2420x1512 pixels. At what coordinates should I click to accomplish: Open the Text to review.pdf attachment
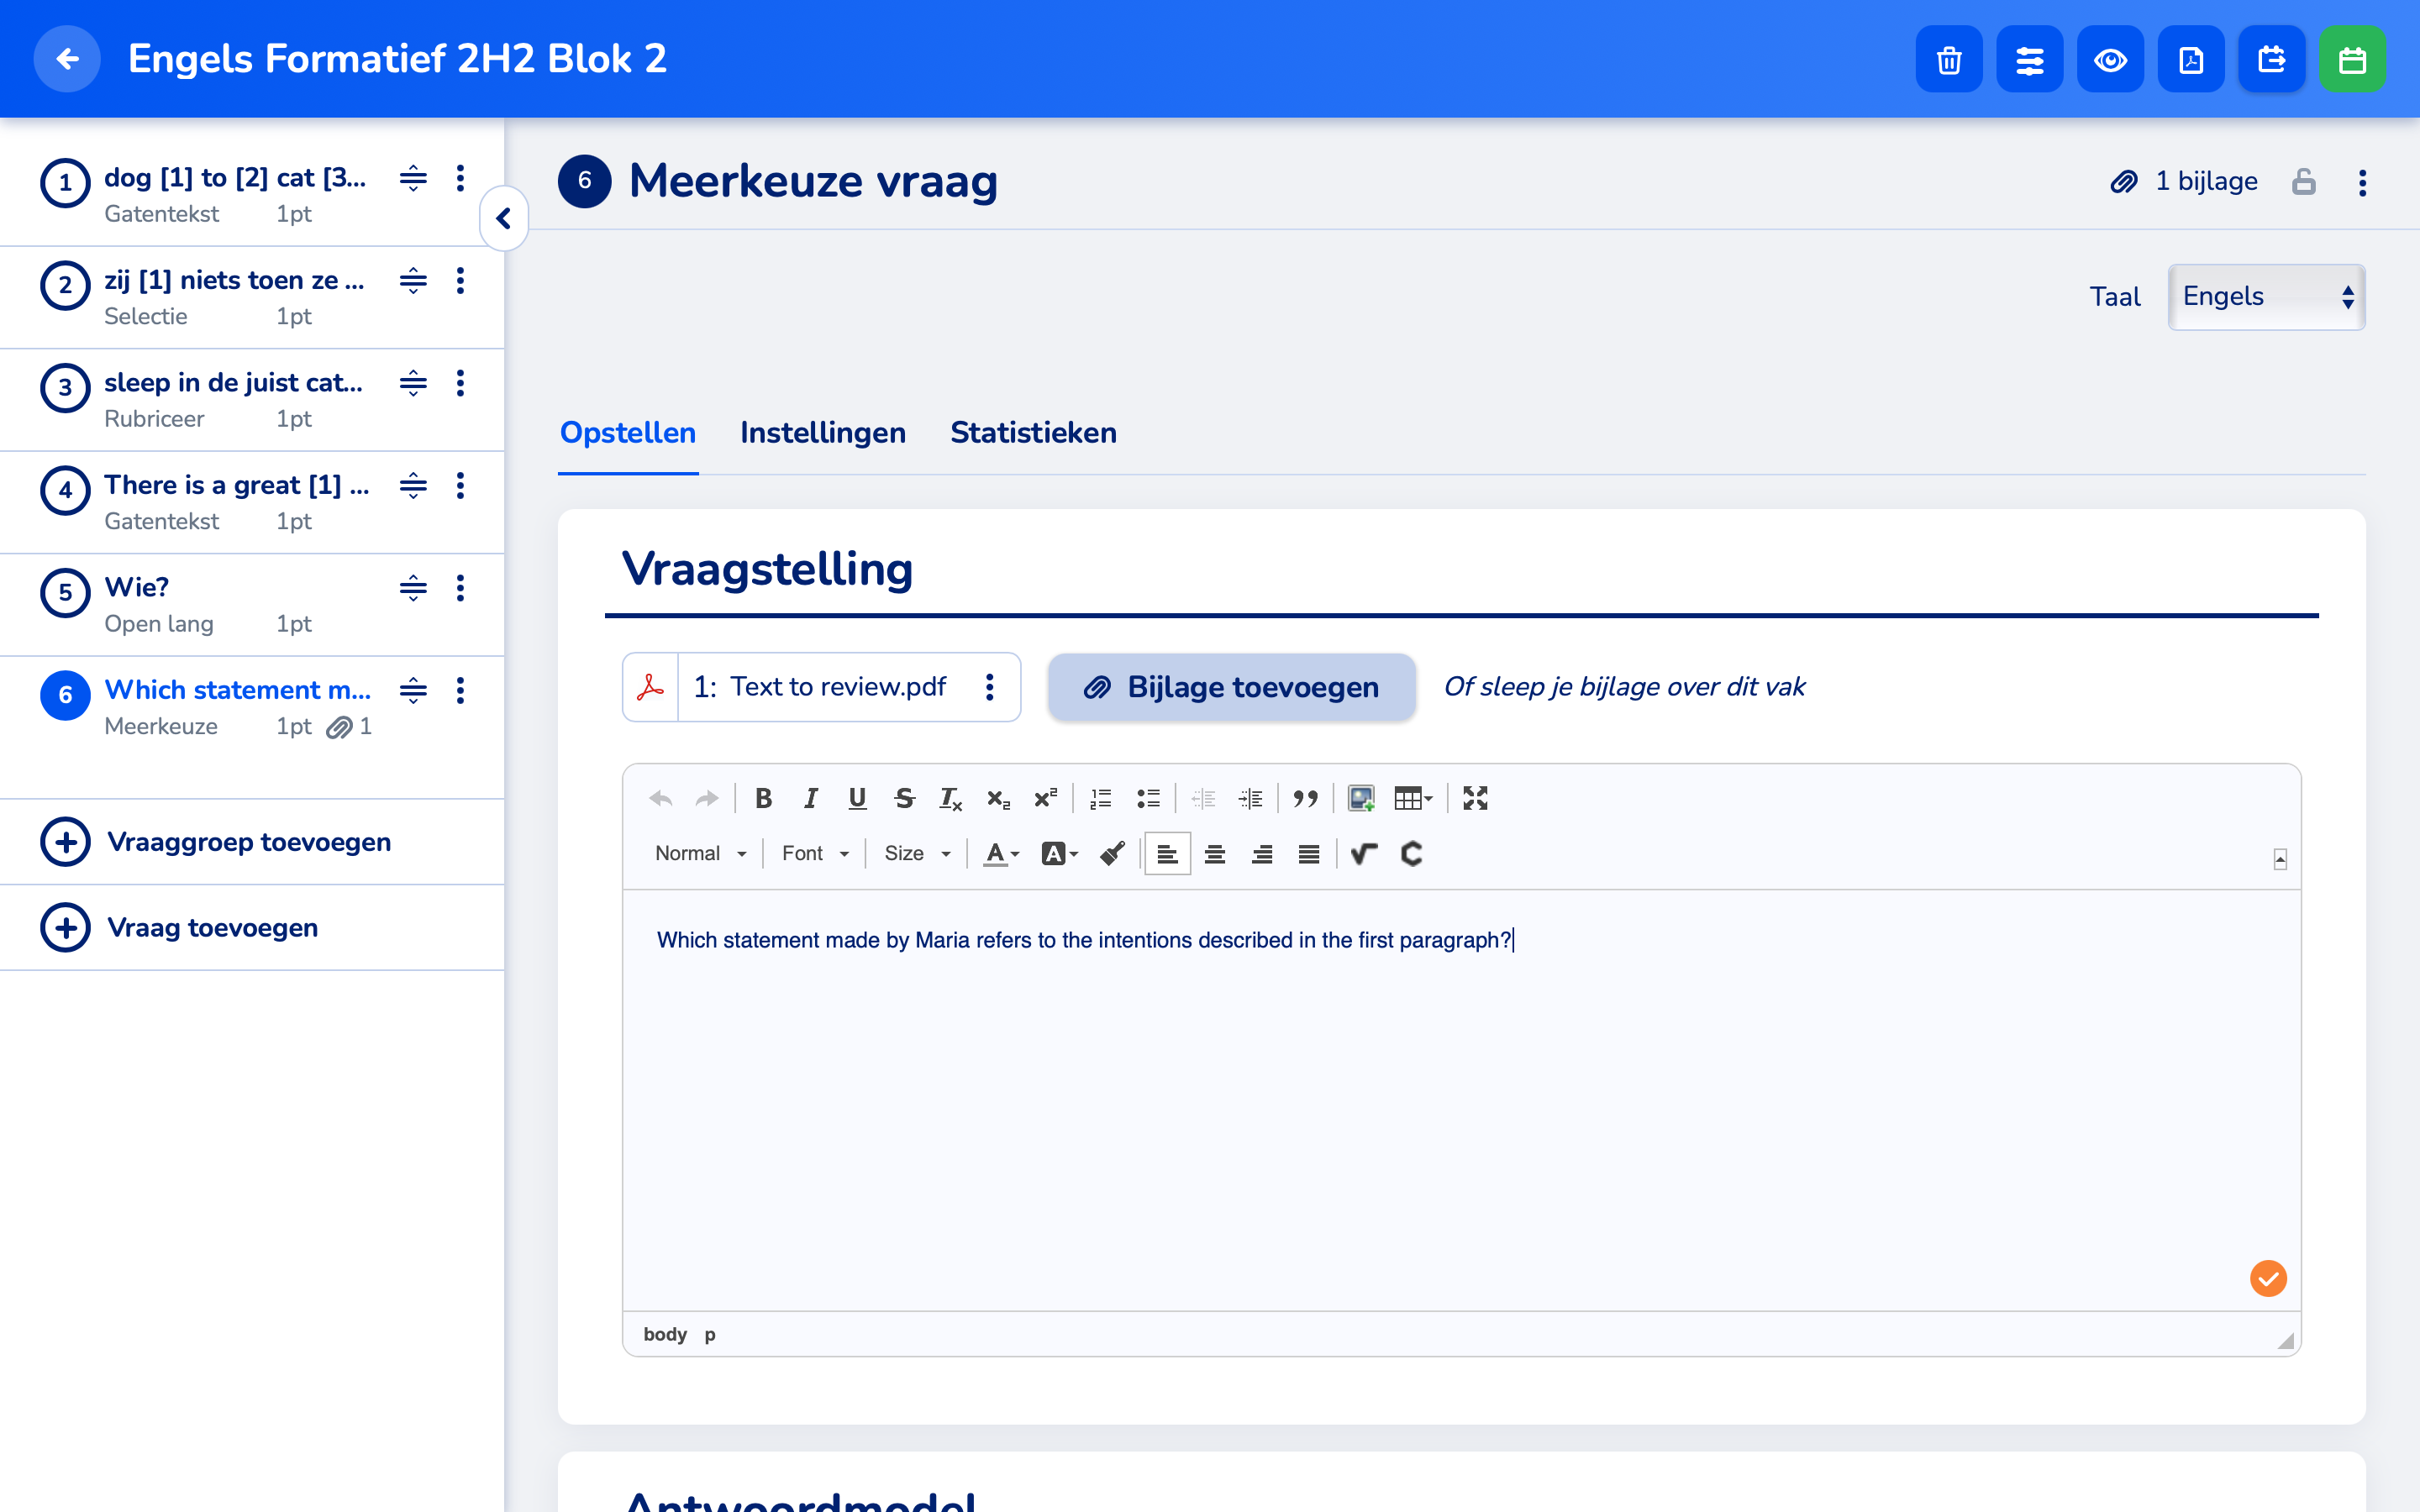tap(820, 687)
